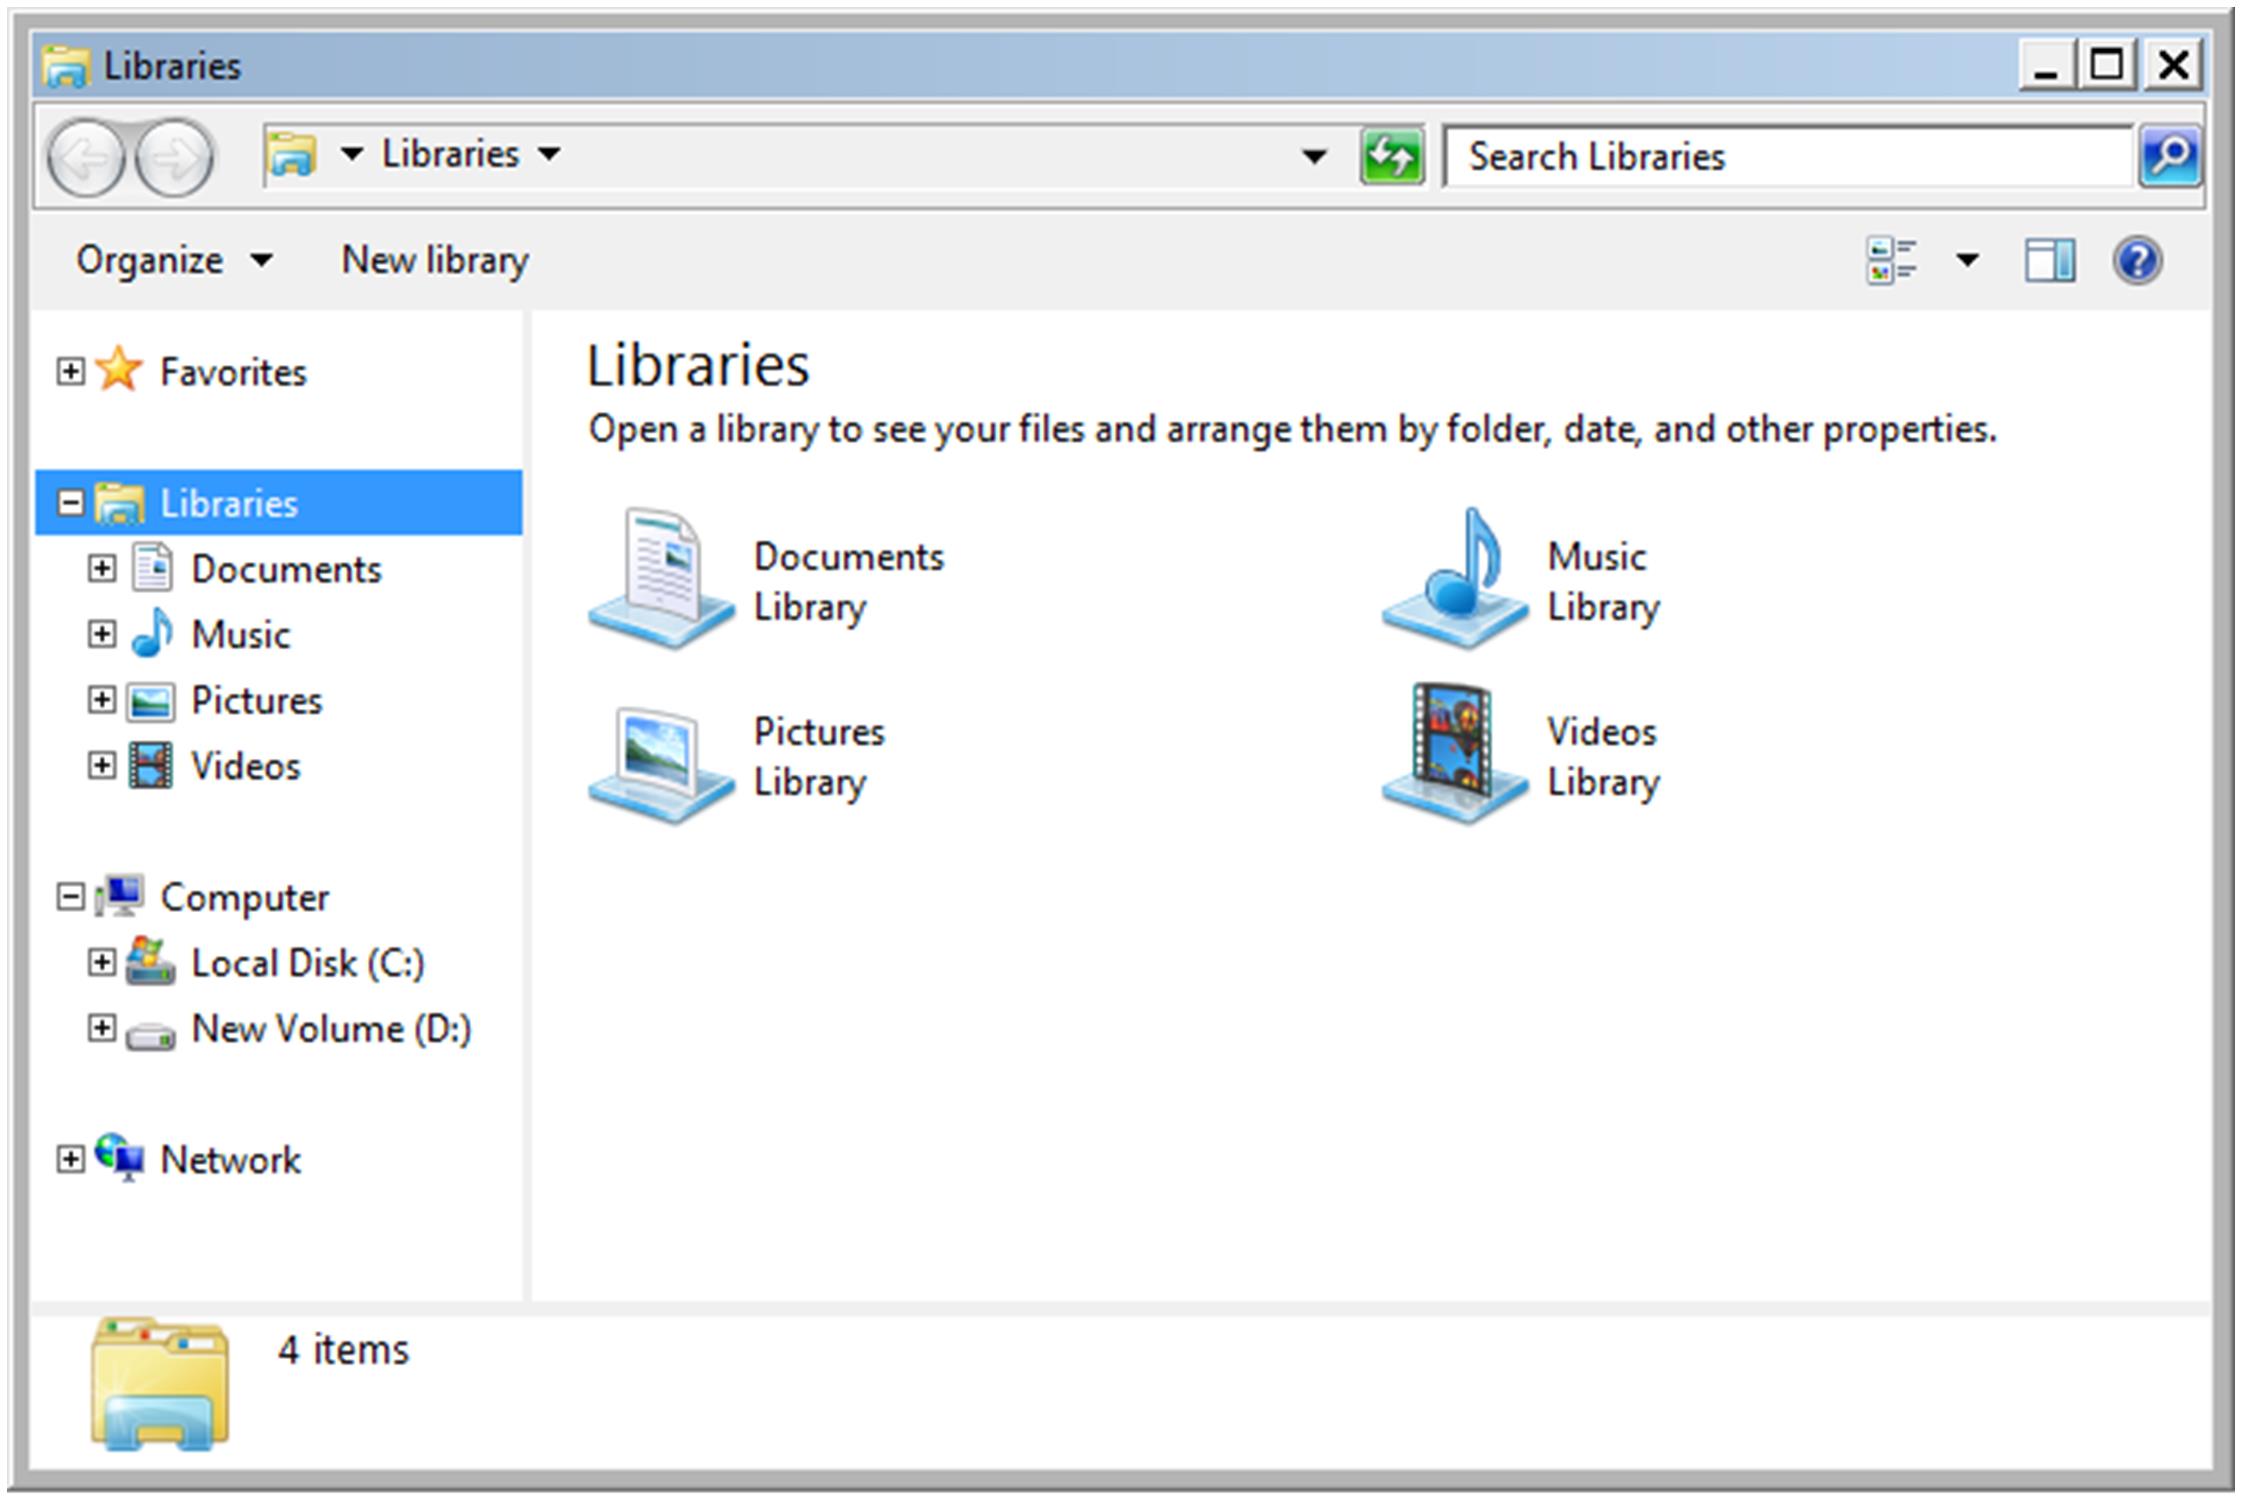Screen dimensions: 2242x1501
Task: Open the Music Library icon
Action: coord(1456,580)
